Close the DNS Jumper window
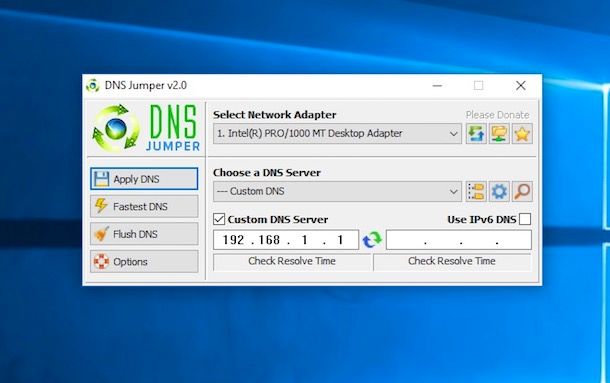The image size is (610, 383). (521, 85)
